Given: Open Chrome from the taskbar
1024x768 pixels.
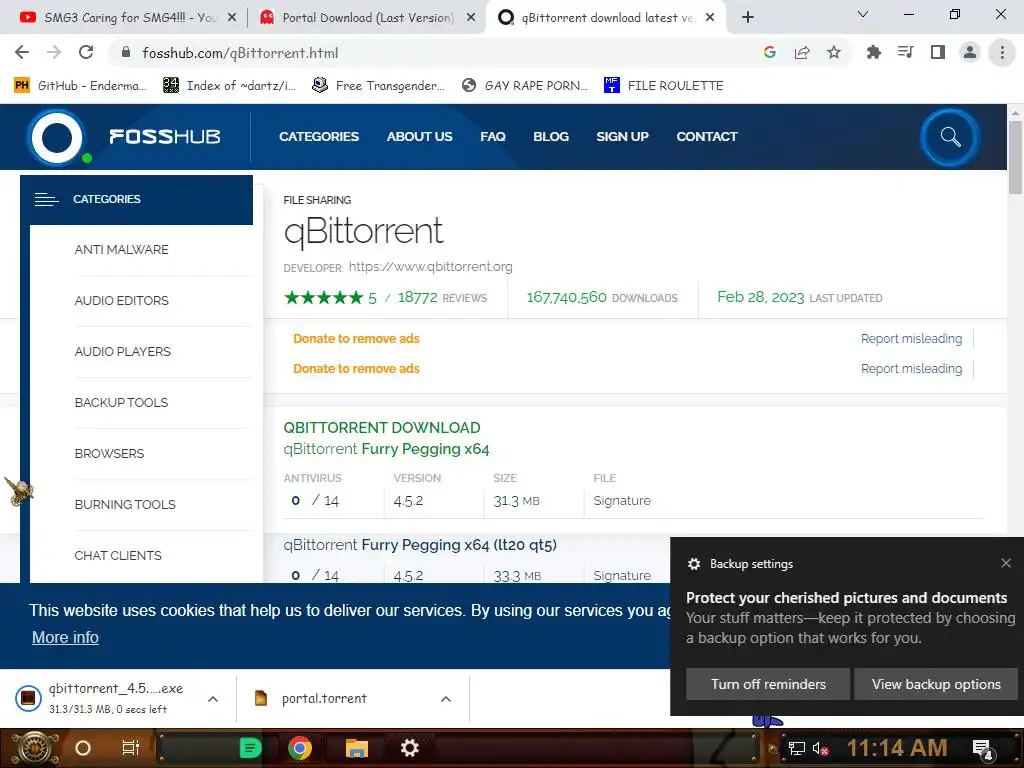Looking at the screenshot, I should 300,748.
